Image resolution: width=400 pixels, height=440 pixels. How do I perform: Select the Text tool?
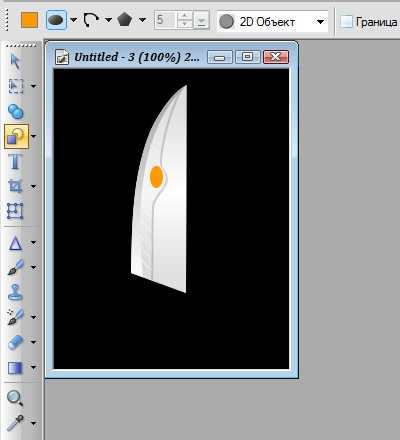pos(15,162)
